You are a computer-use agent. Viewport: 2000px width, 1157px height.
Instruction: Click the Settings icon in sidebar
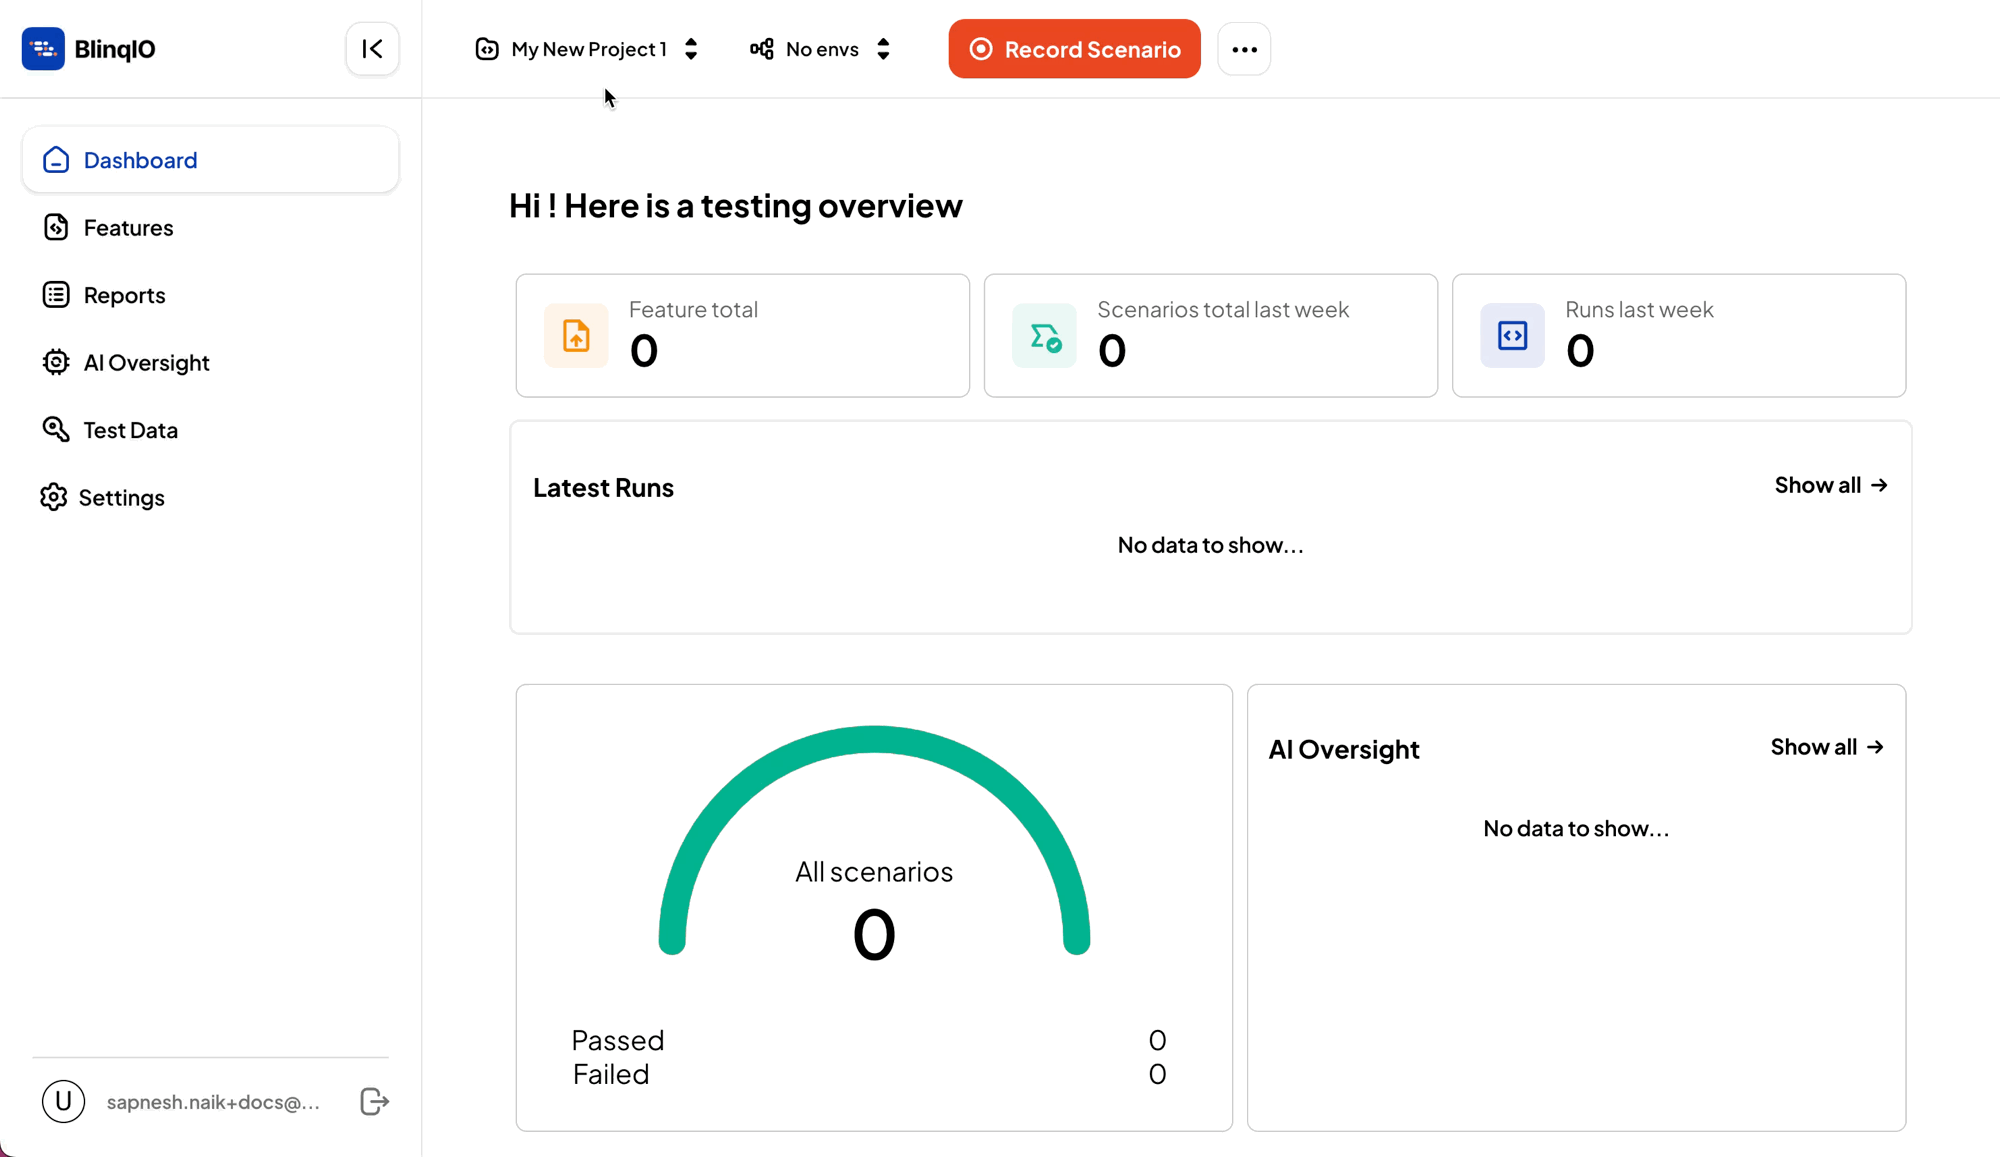pyautogui.click(x=55, y=497)
